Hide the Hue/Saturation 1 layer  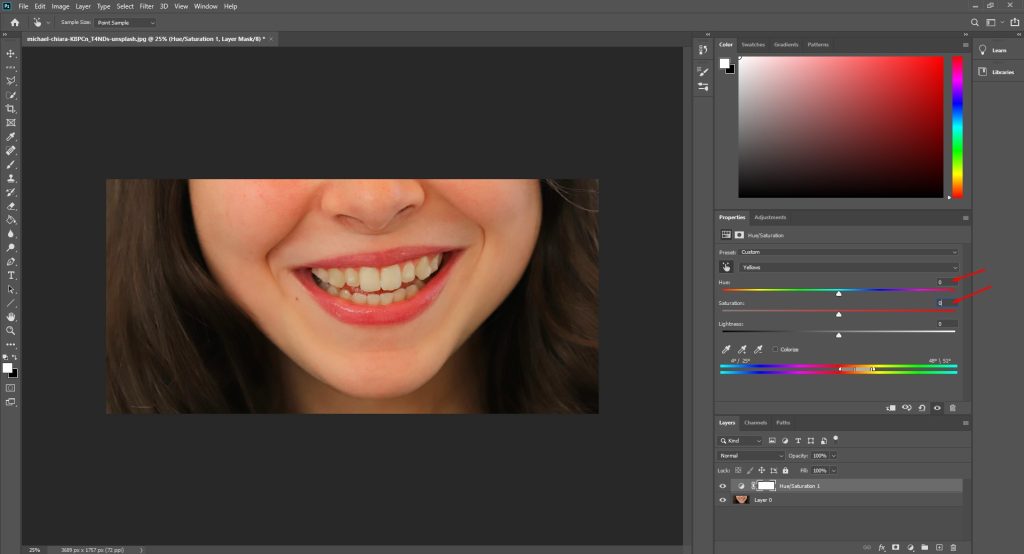(722, 485)
